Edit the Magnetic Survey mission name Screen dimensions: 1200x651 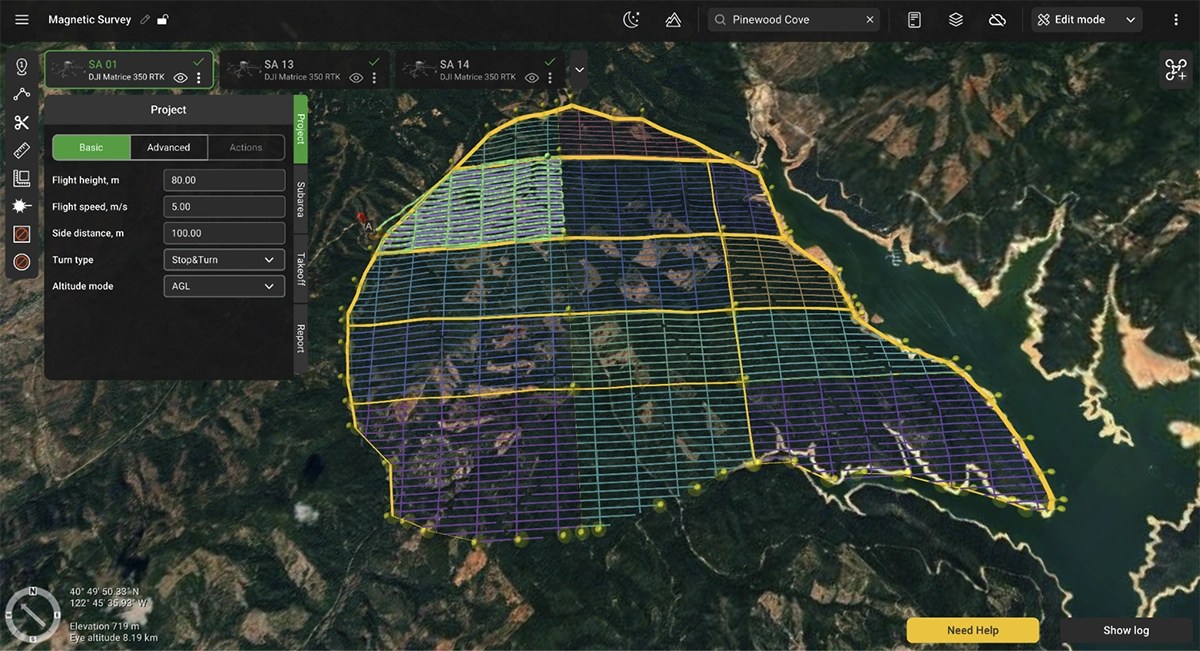[x=145, y=19]
